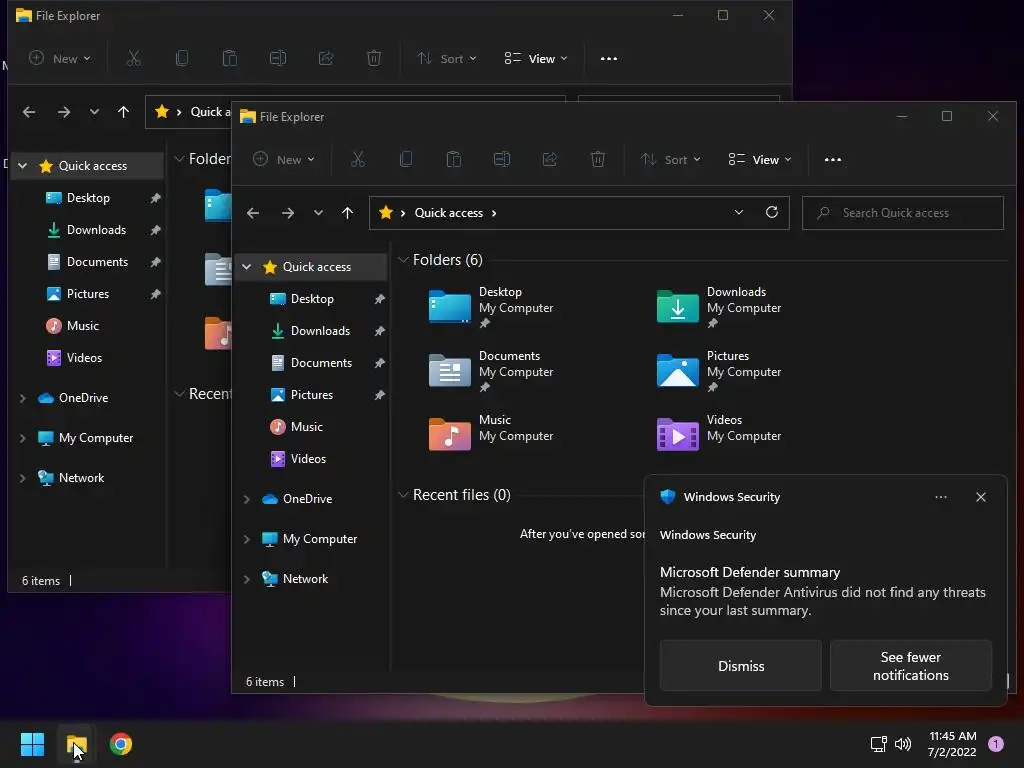Click the Delete trash icon in front File Explorer toolbar
This screenshot has height=768, width=1024.
tap(598, 159)
